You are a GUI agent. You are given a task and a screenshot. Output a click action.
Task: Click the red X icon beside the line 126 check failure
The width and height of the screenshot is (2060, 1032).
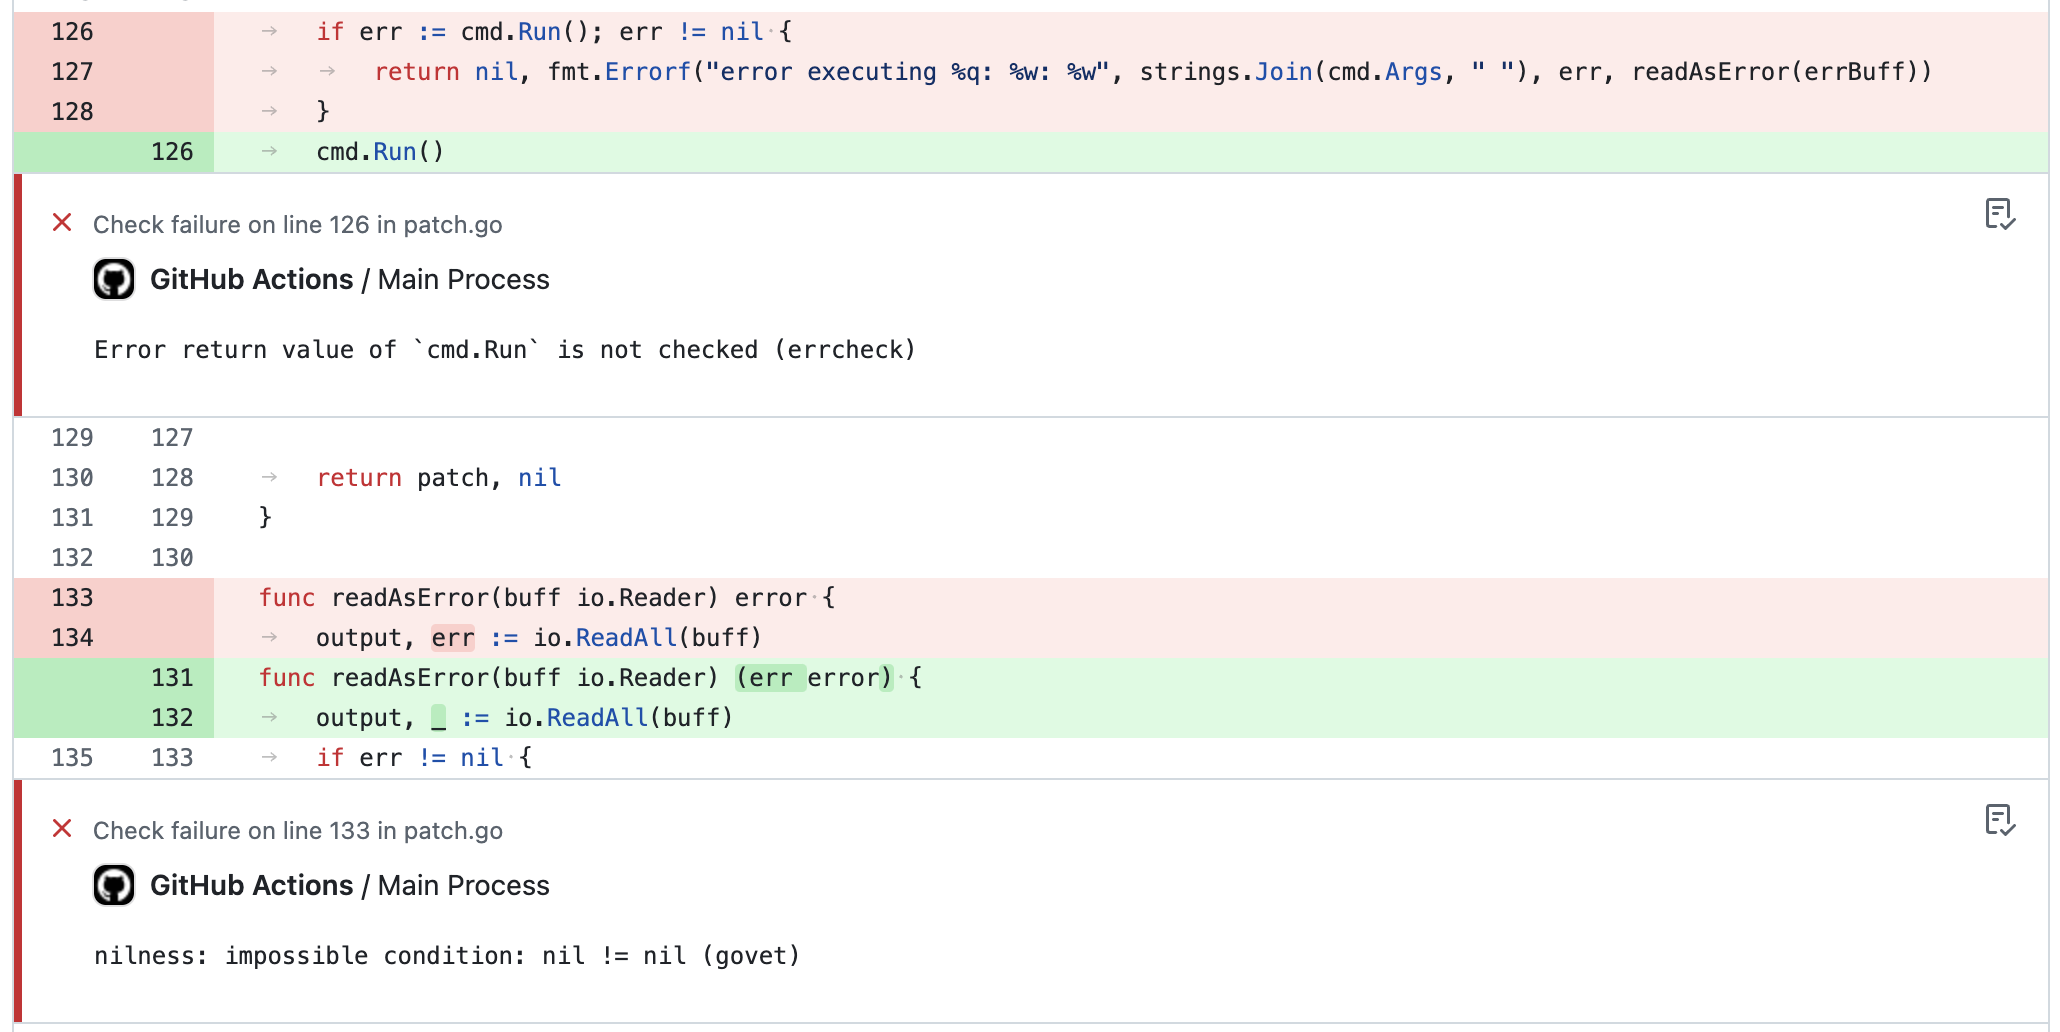click(x=62, y=223)
